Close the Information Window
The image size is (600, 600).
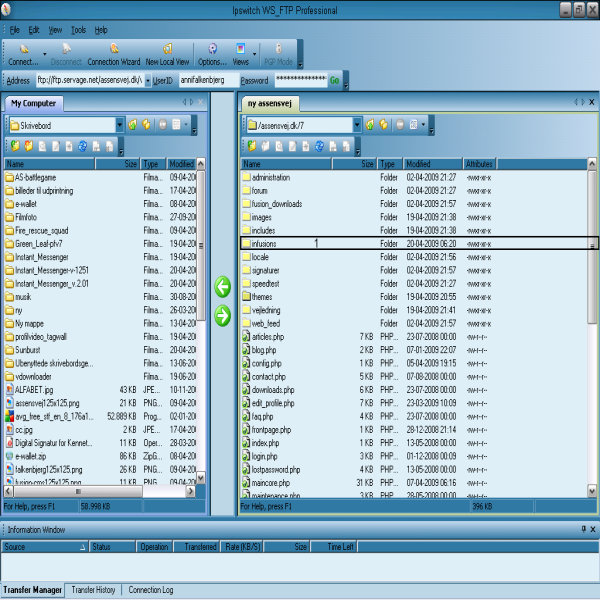(593, 529)
